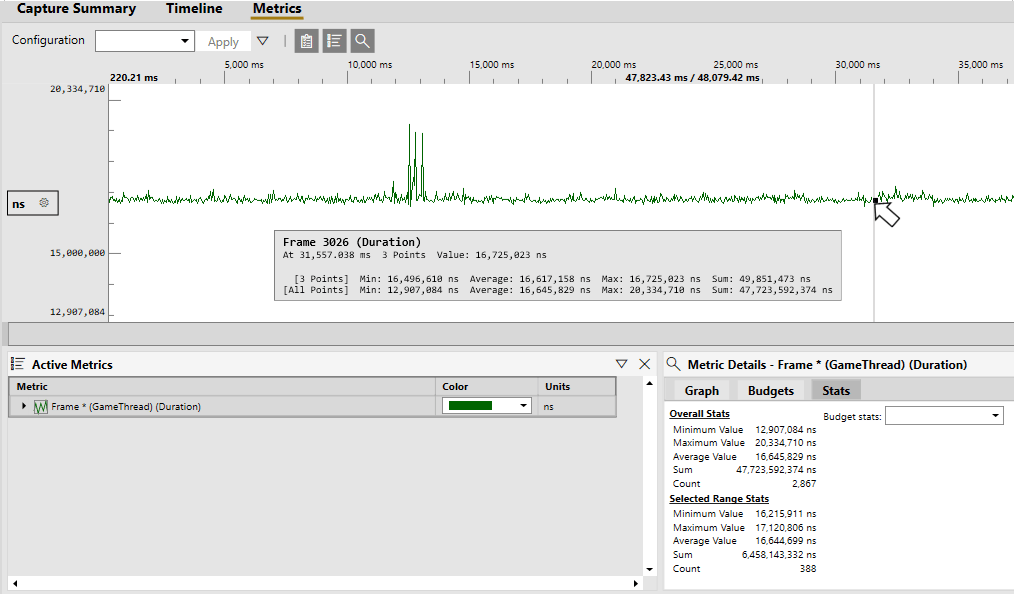Select the Graph tab in Metric Details
This screenshot has height=594, width=1019.
[x=701, y=391]
